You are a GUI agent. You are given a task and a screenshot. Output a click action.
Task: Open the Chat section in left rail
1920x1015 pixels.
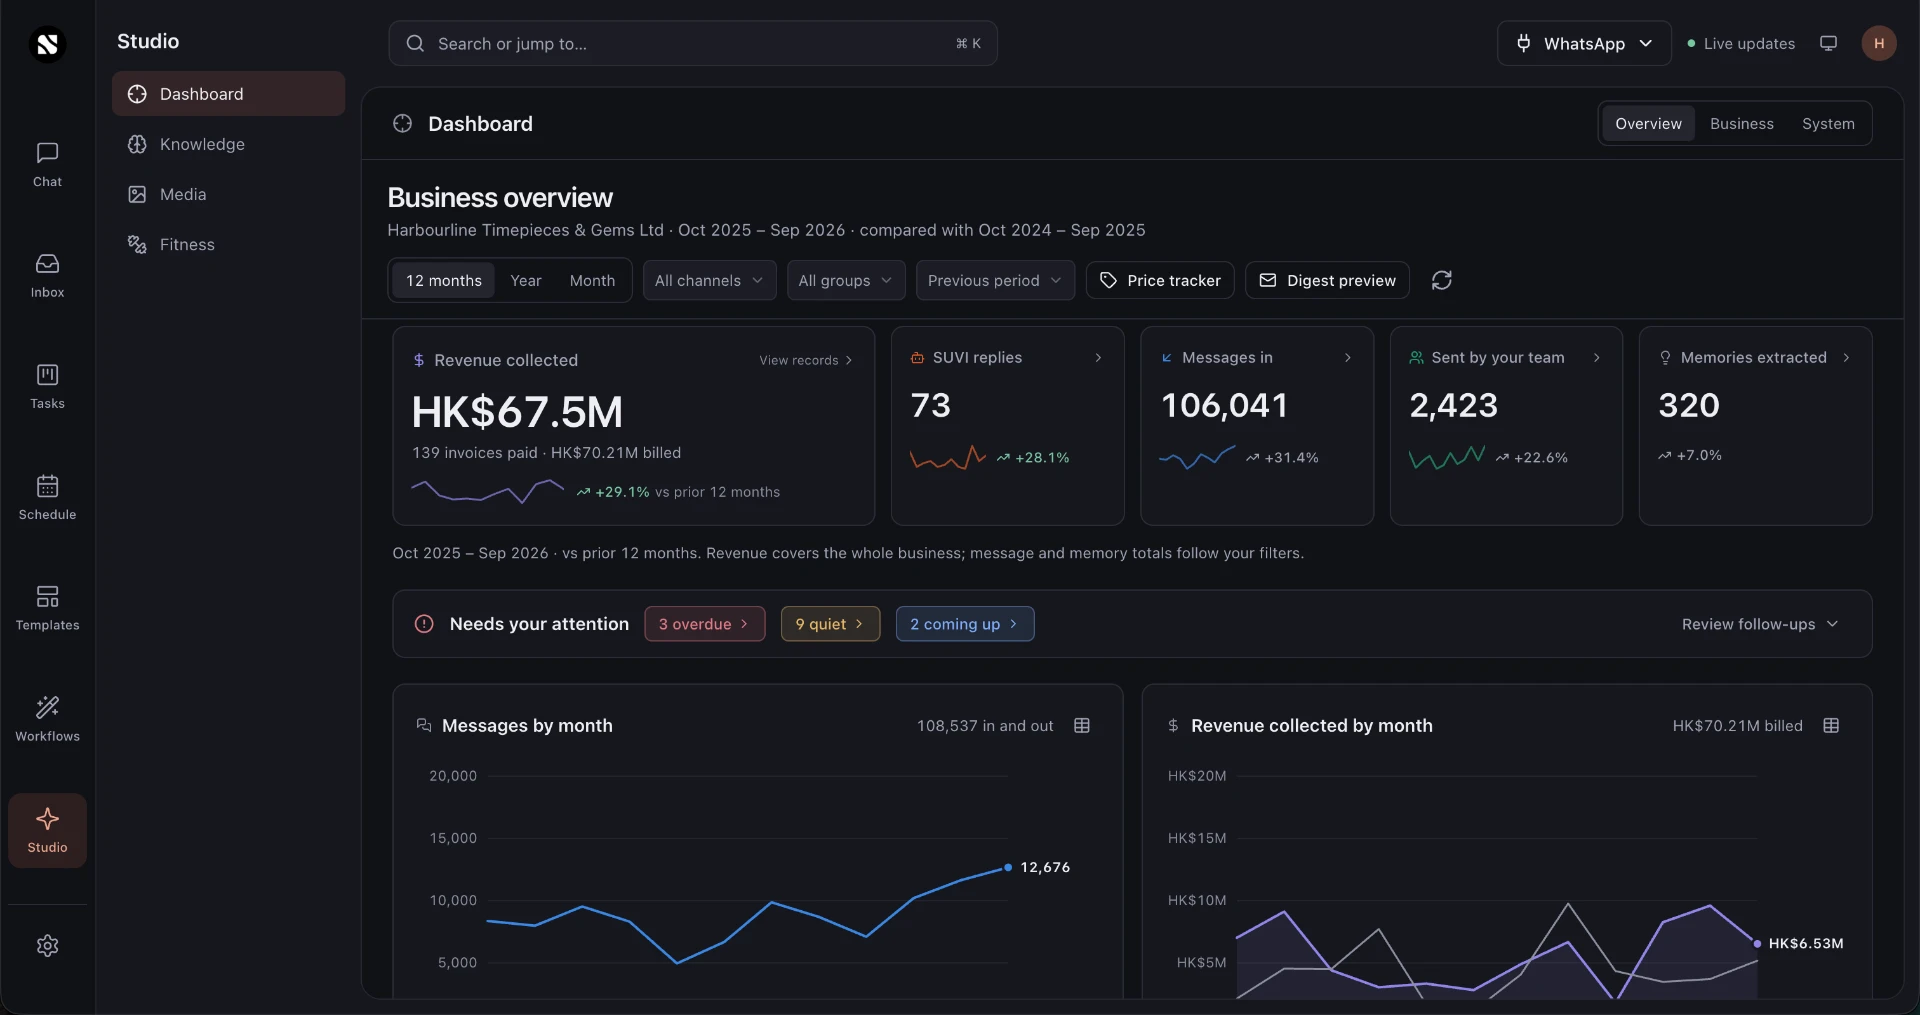pos(47,165)
